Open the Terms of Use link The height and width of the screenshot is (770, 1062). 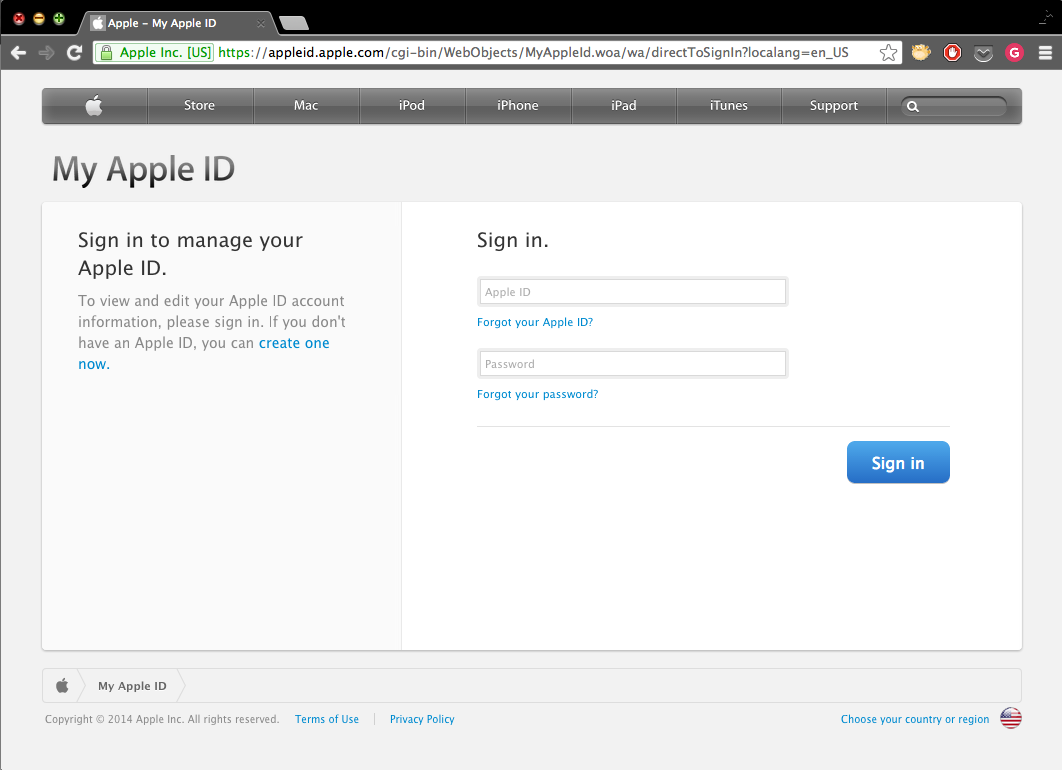(x=327, y=719)
